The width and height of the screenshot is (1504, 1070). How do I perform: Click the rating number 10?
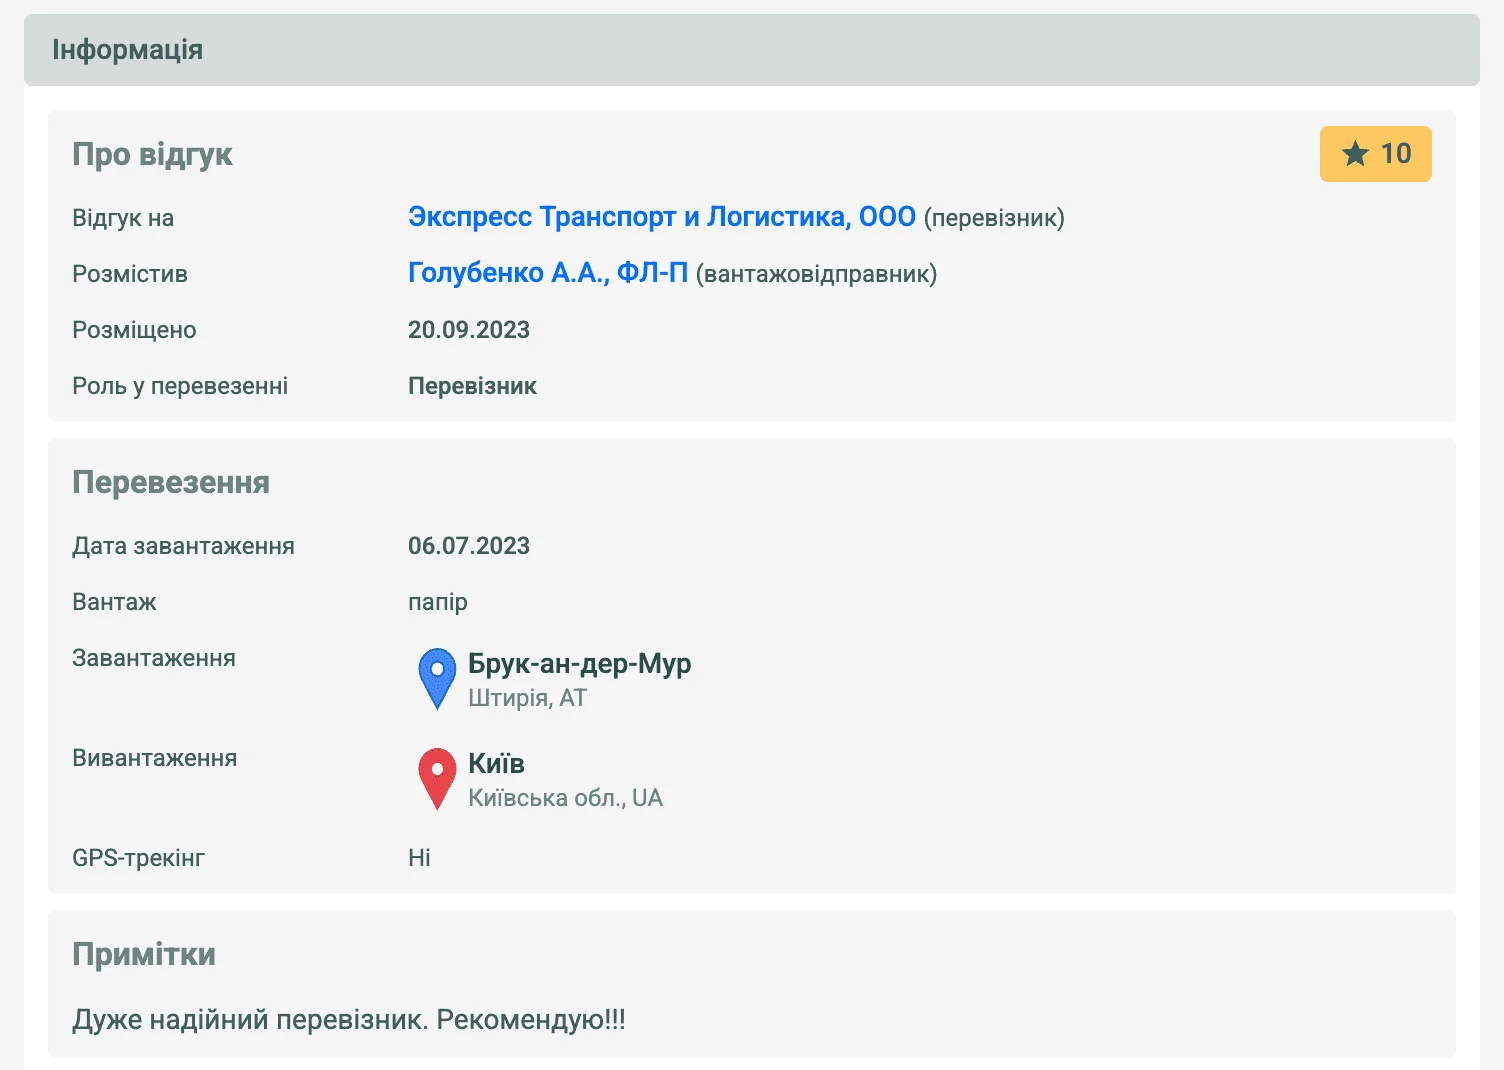point(1396,154)
